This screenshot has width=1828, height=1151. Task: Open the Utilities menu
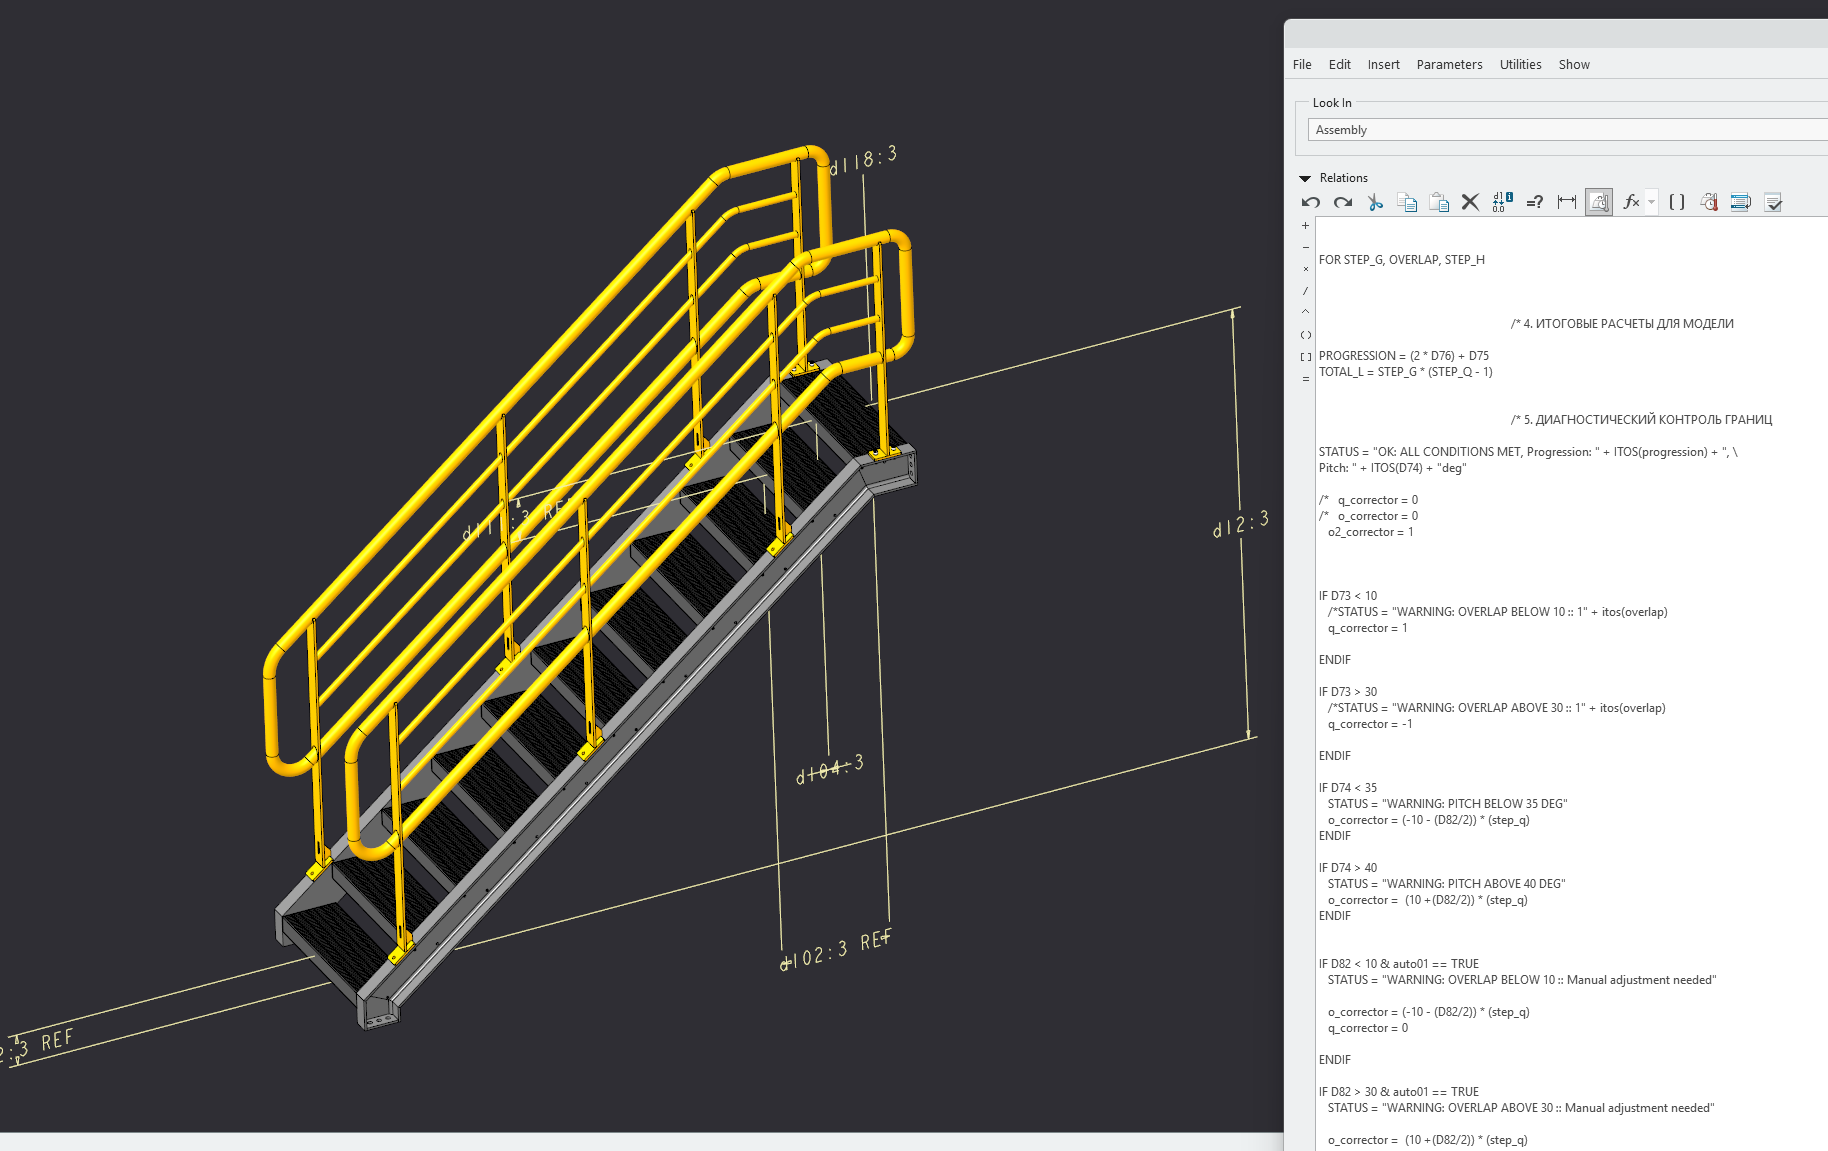(x=1520, y=64)
